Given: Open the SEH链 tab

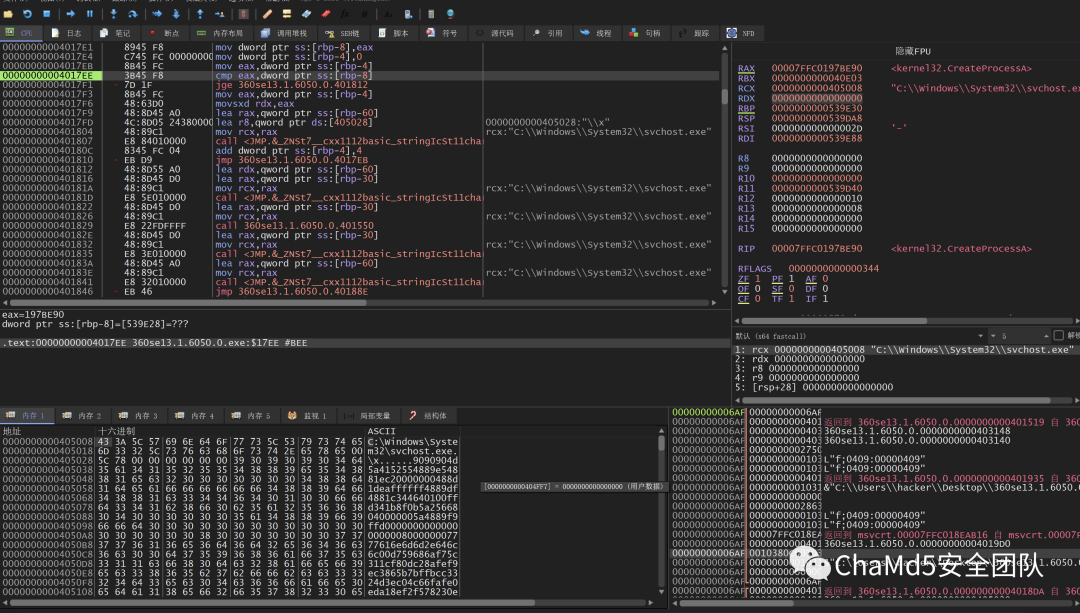Looking at the screenshot, I should [x=343, y=33].
